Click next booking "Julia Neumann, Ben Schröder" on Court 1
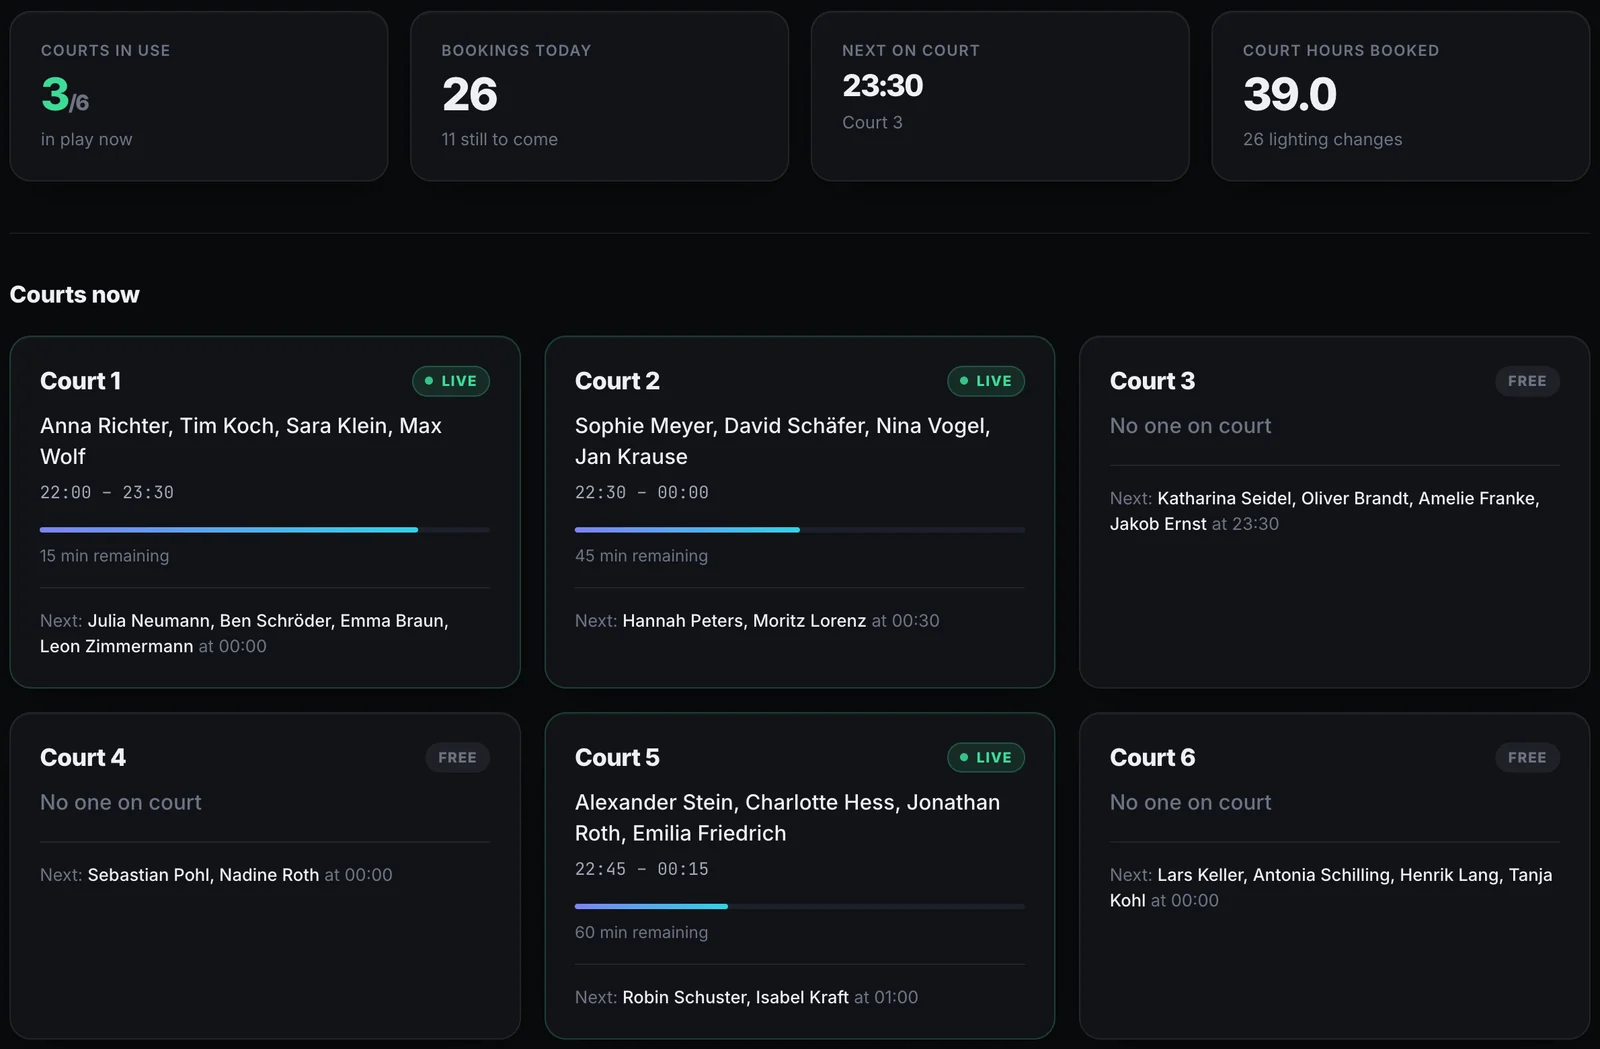 click(x=245, y=633)
